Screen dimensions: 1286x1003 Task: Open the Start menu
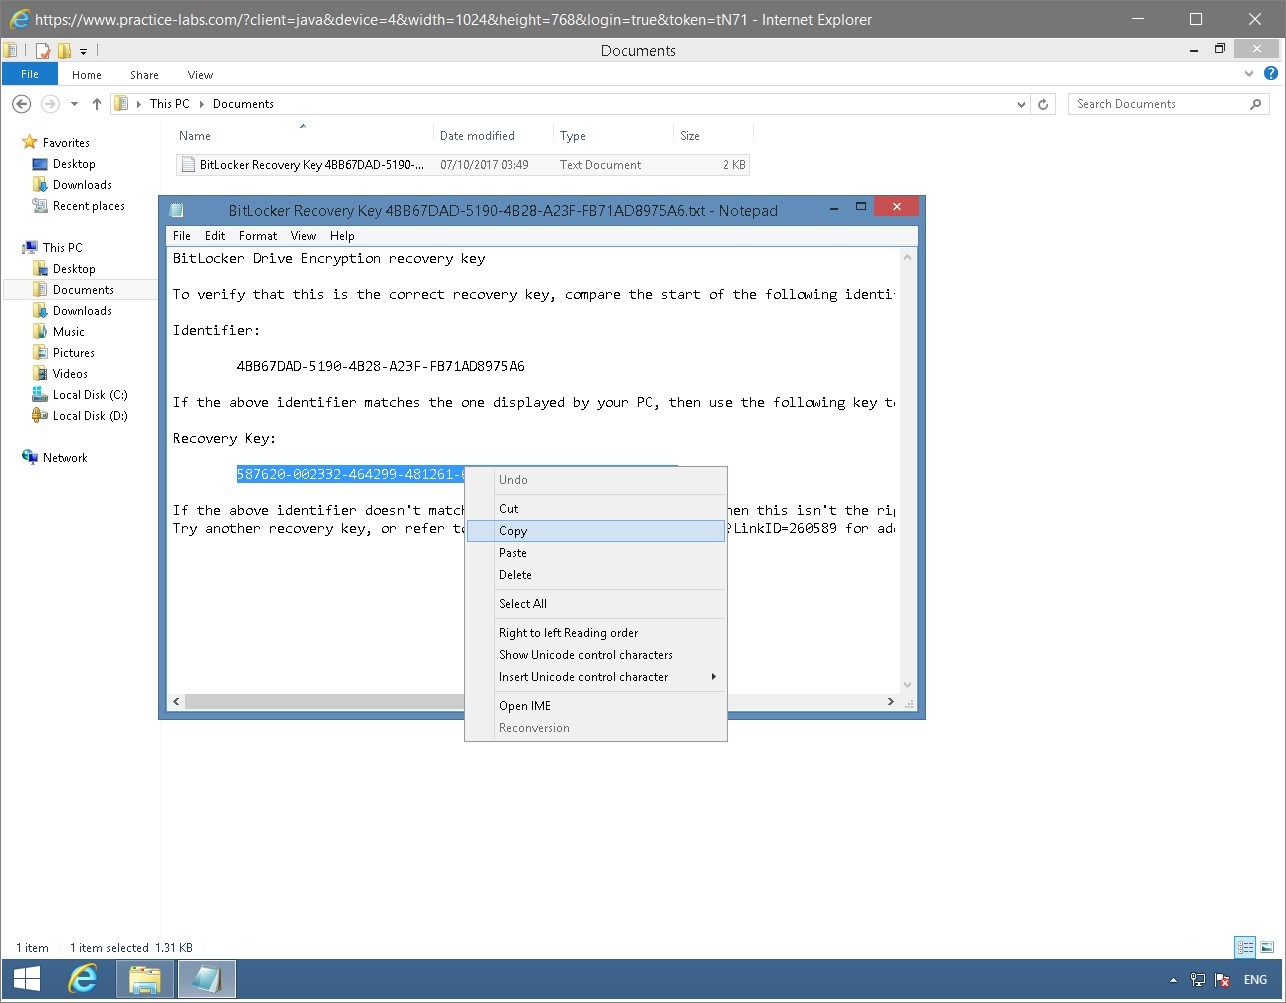coord(24,979)
